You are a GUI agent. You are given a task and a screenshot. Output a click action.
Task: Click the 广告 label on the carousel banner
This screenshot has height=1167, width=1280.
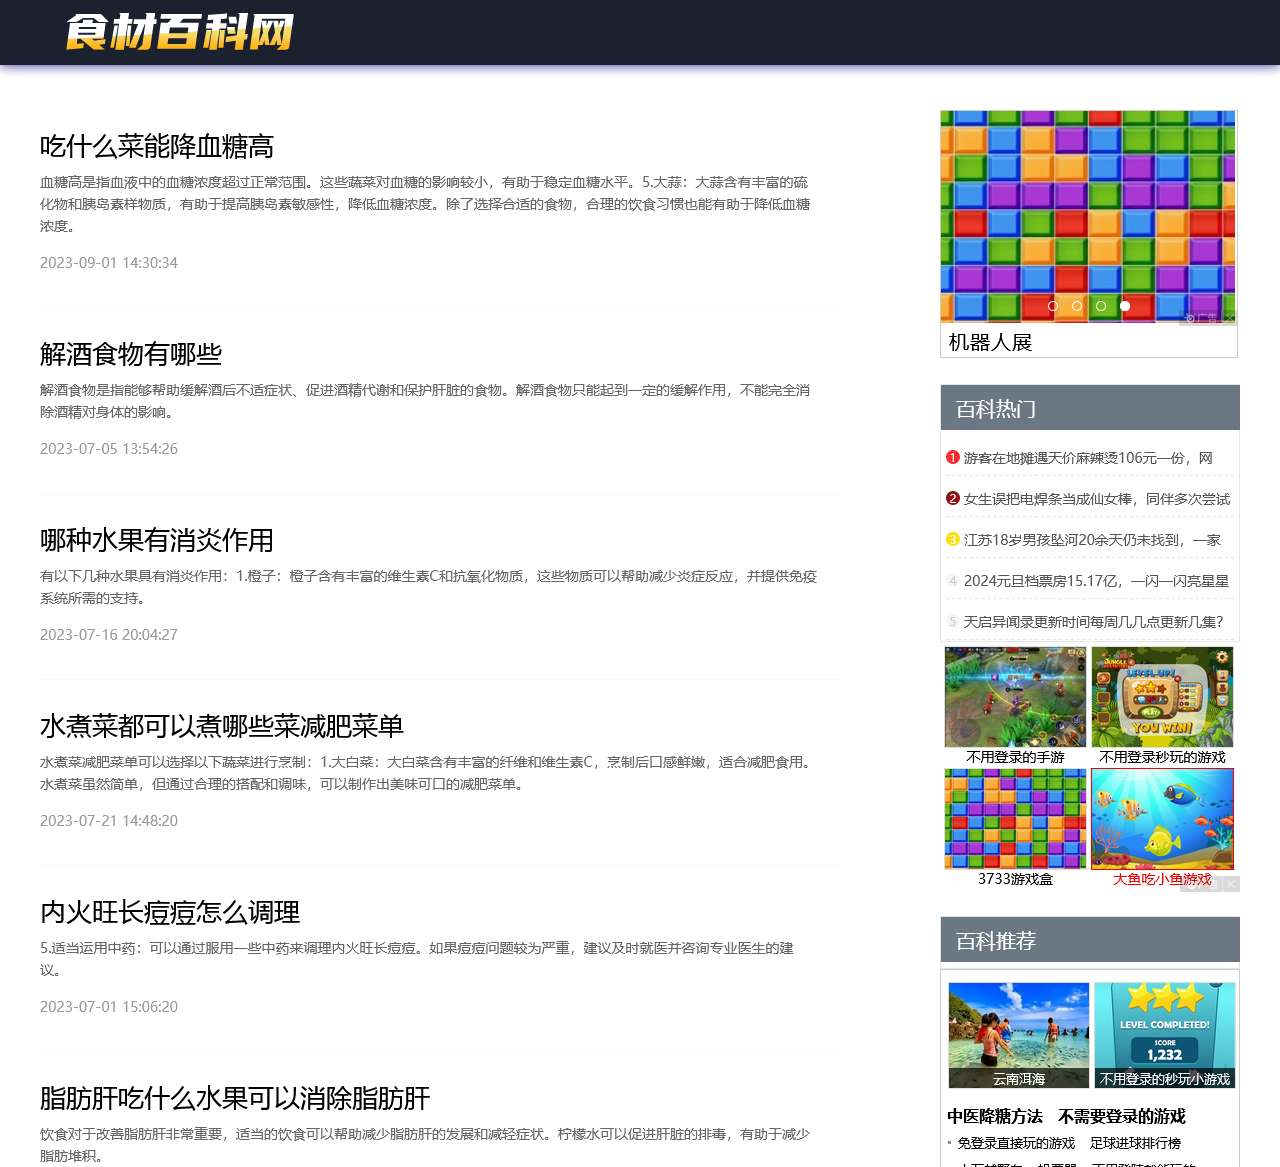(1202, 318)
